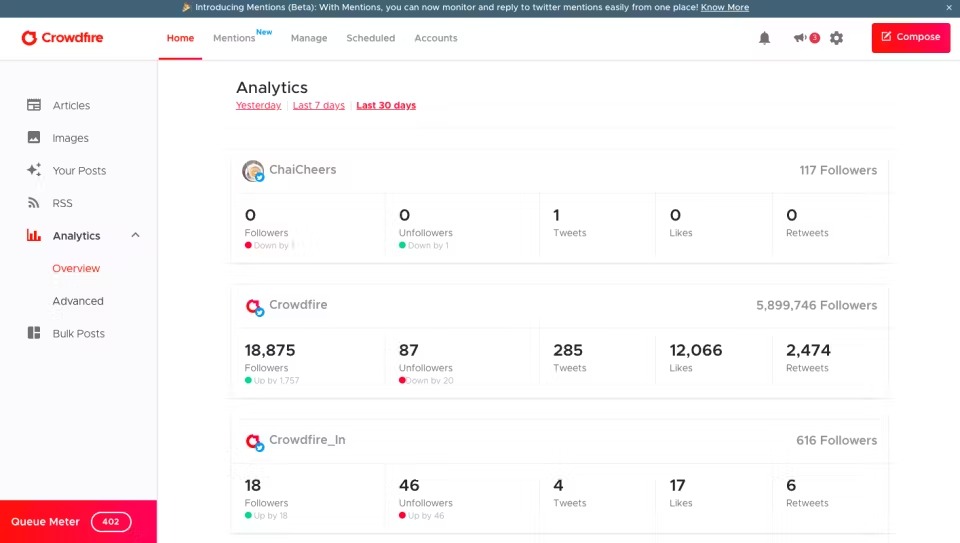Dismiss the Mentions beta announcement banner
Viewport: 960px width, 543px height.
point(949,7)
